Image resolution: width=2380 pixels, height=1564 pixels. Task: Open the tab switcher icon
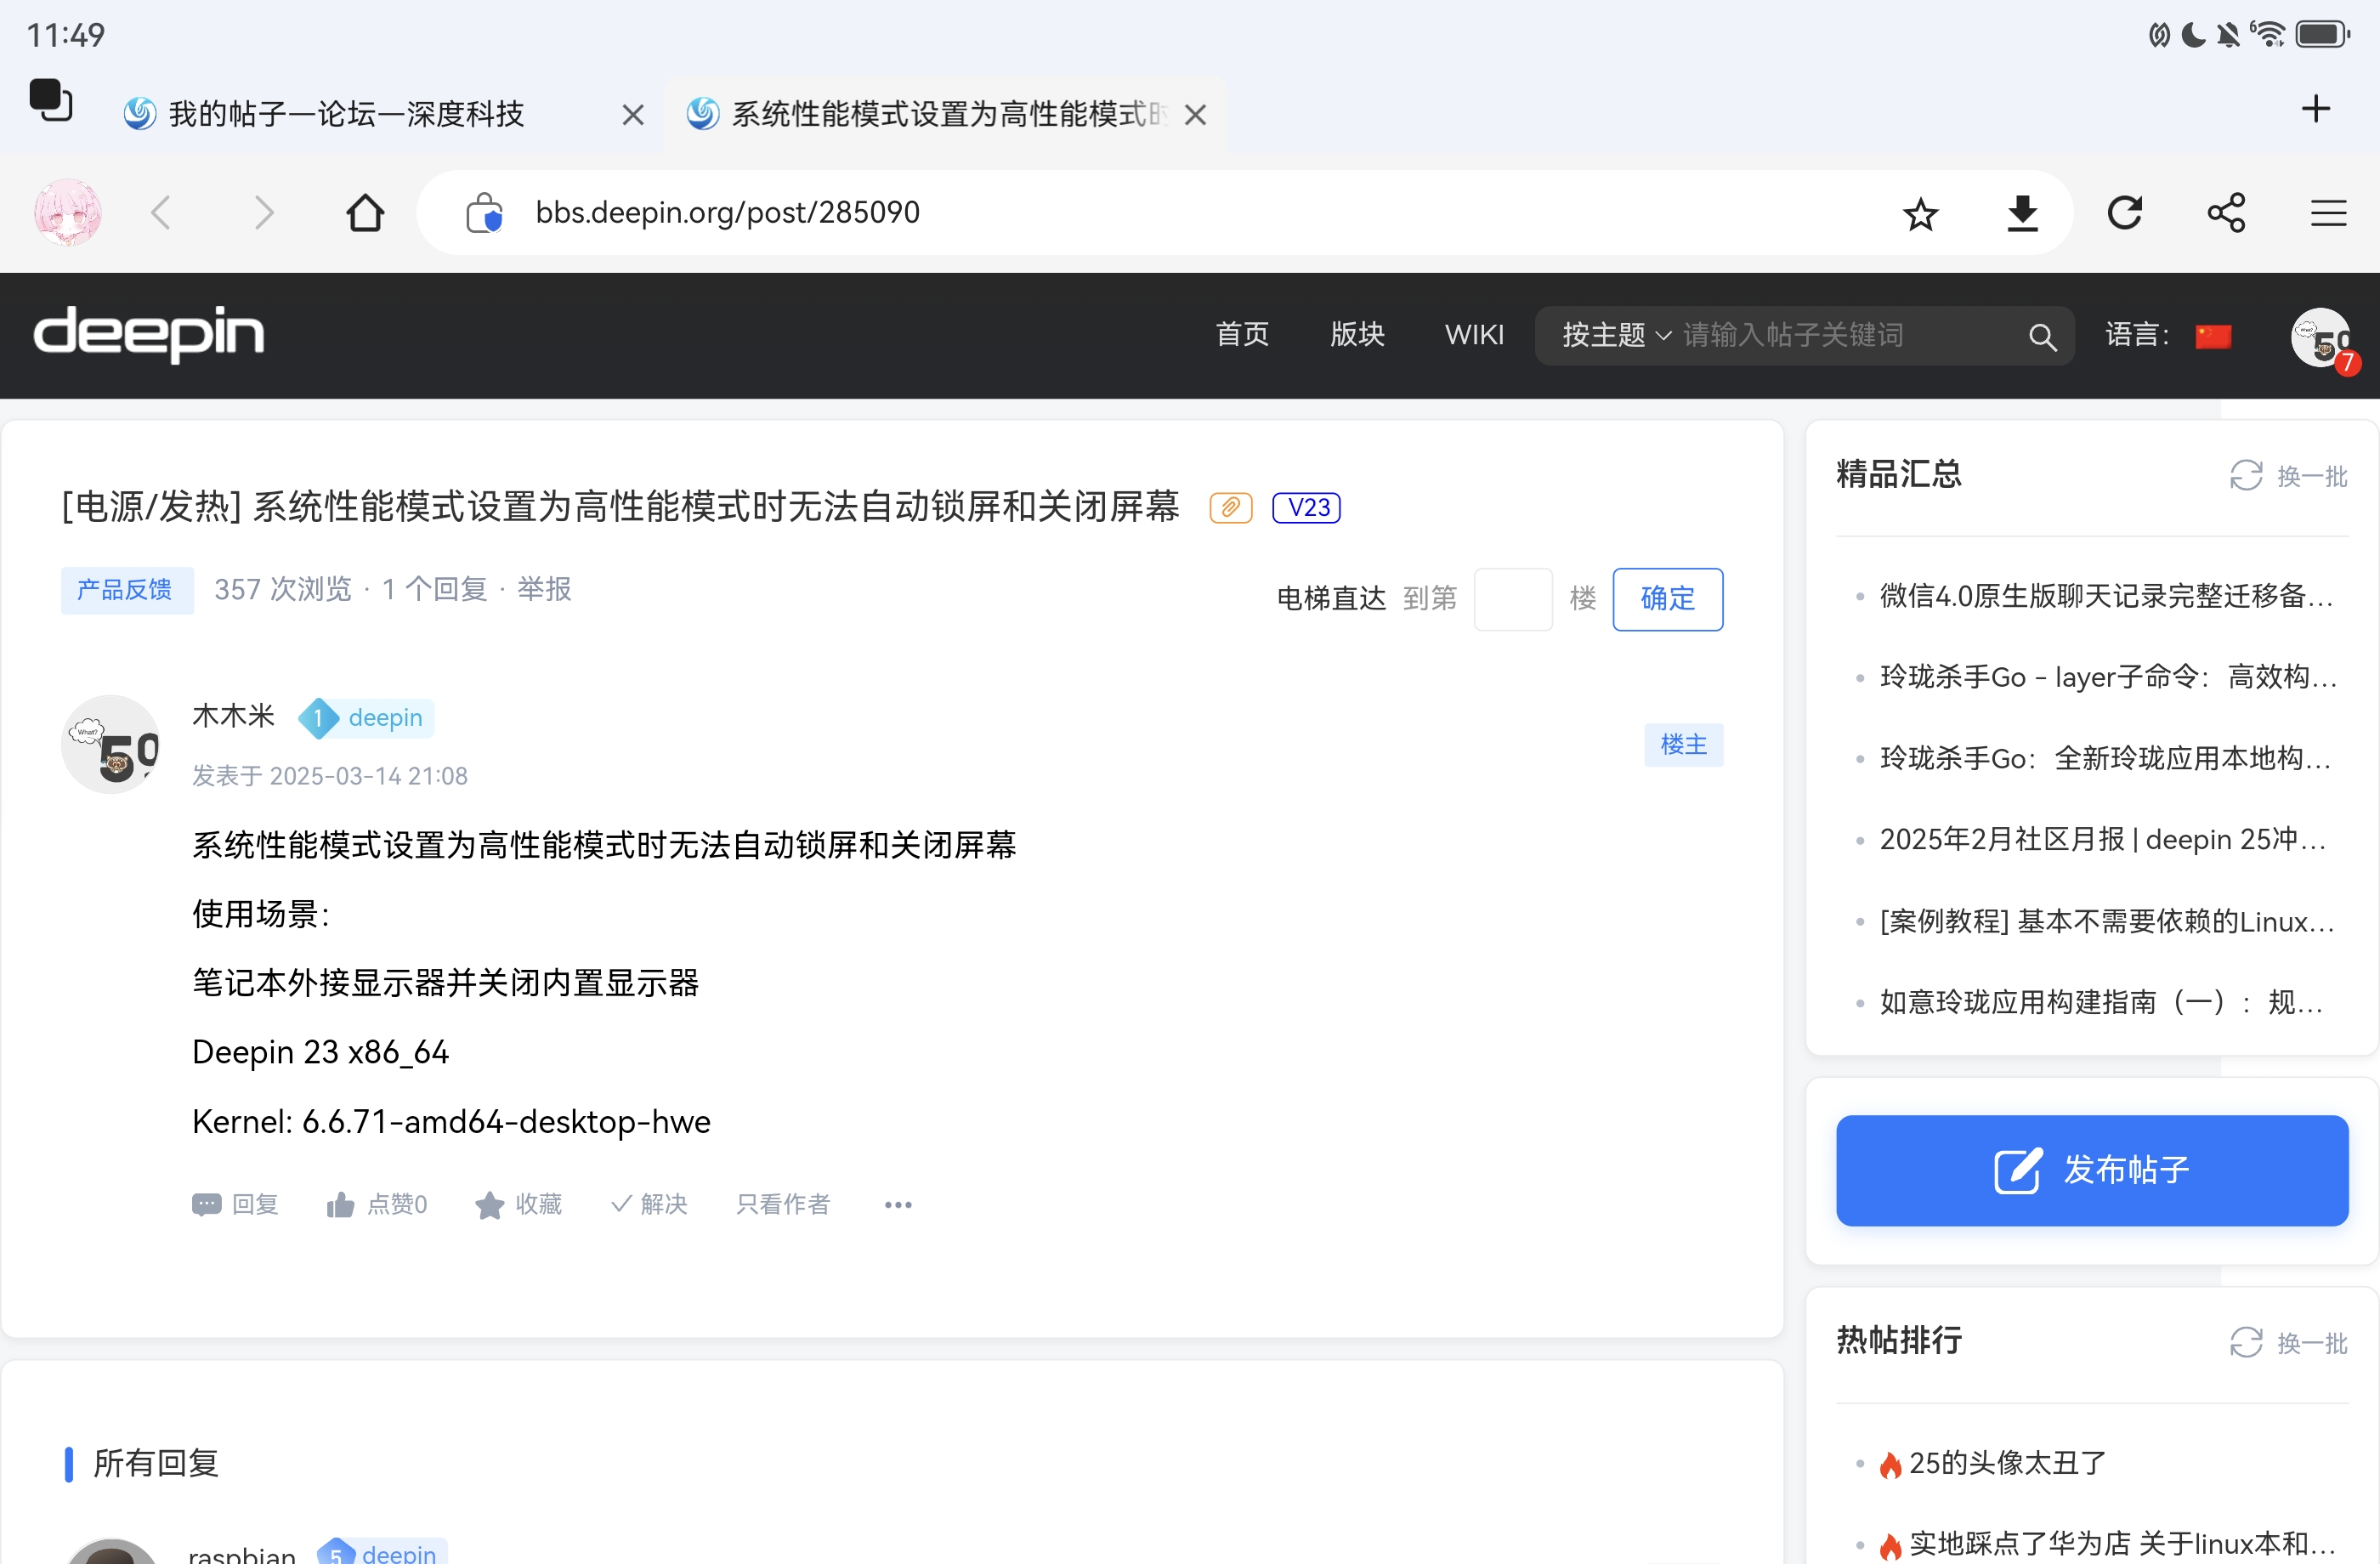(x=51, y=100)
